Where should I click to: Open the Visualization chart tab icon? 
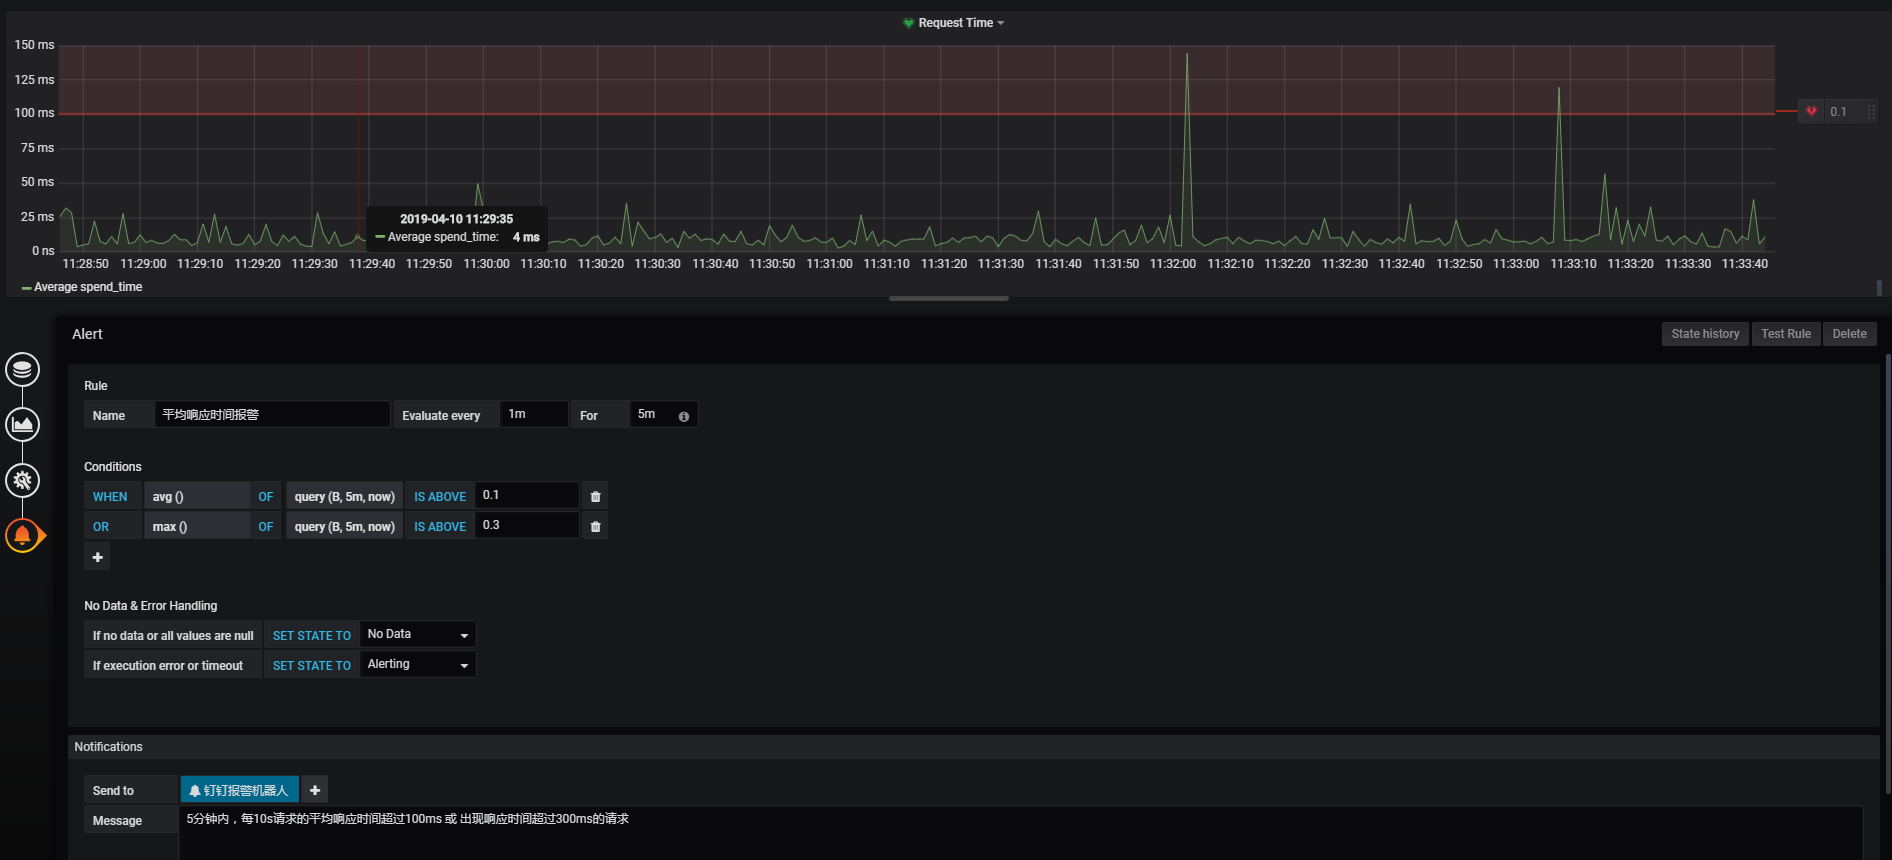22,424
